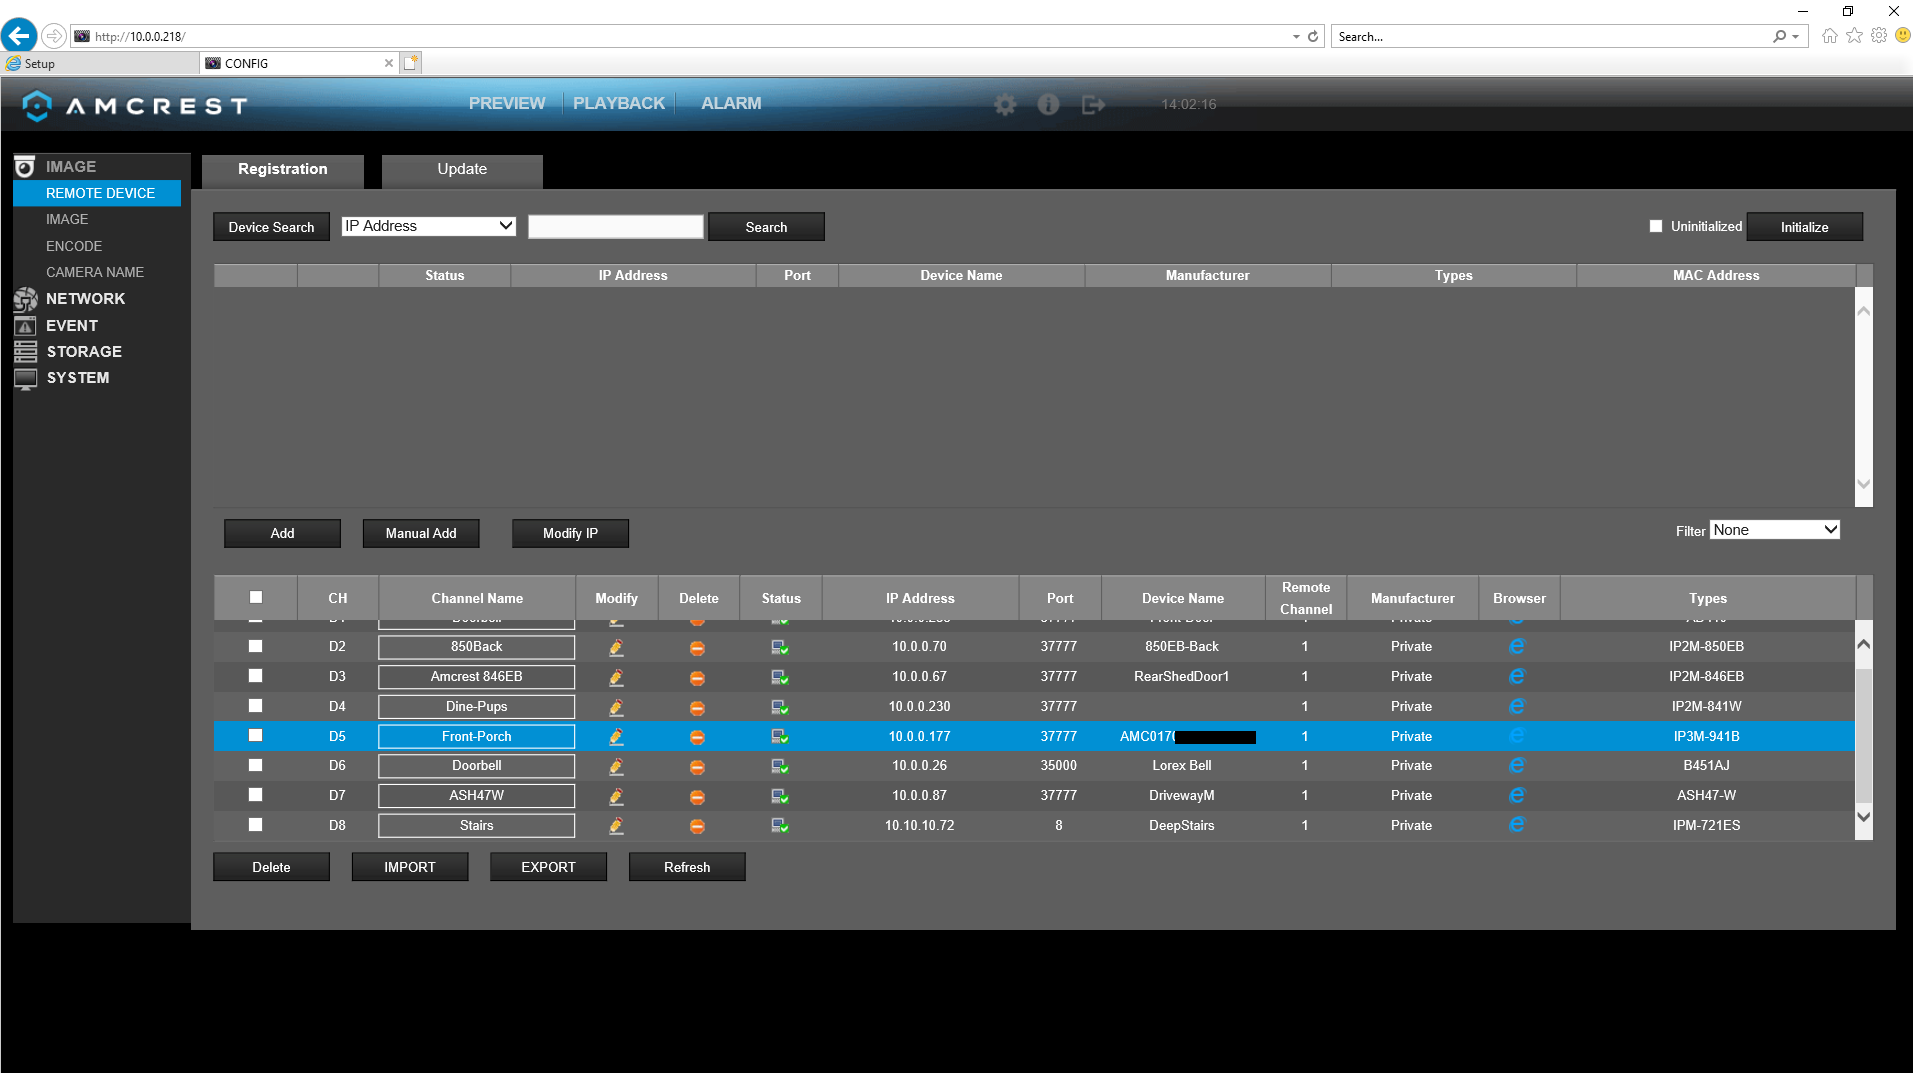Open the ALARM menu
Image resolution: width=1913 pixels, height=1073 pixels.
tap(731, 104)
